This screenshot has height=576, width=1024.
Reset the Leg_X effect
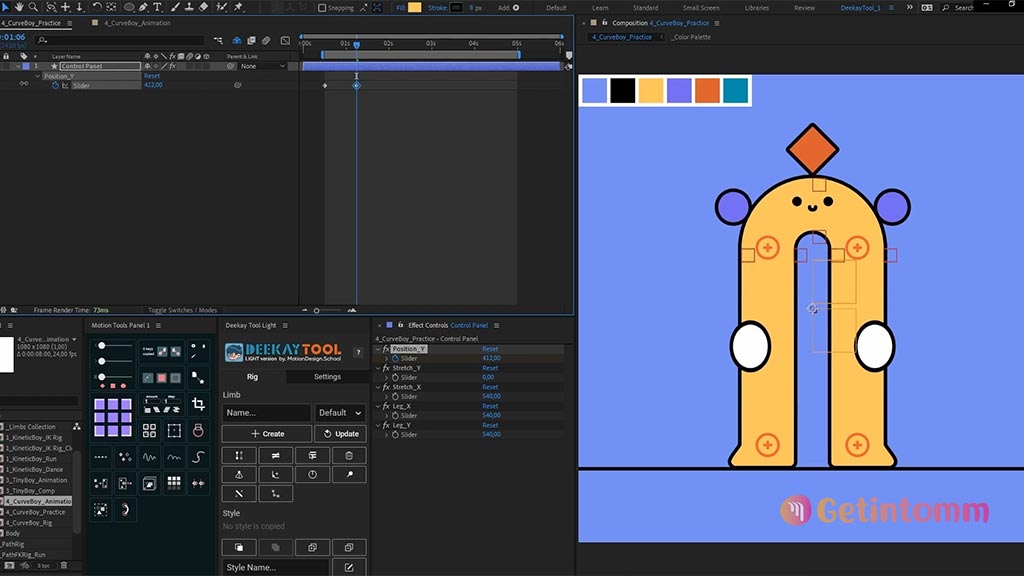(x=490, y=406)
